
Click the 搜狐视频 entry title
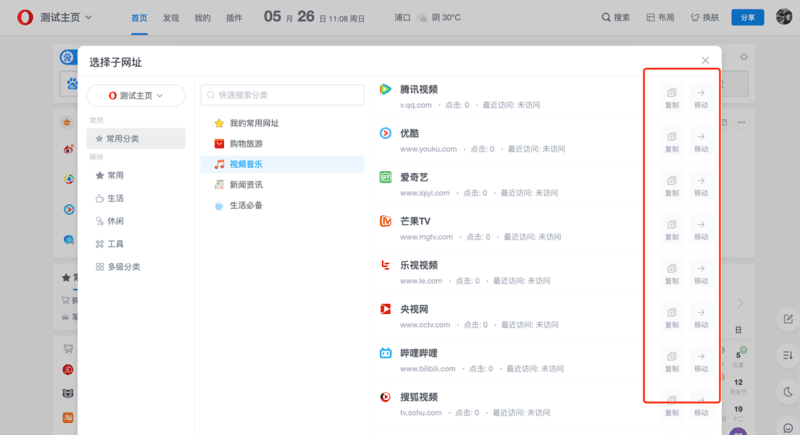[x=419, y=397]
